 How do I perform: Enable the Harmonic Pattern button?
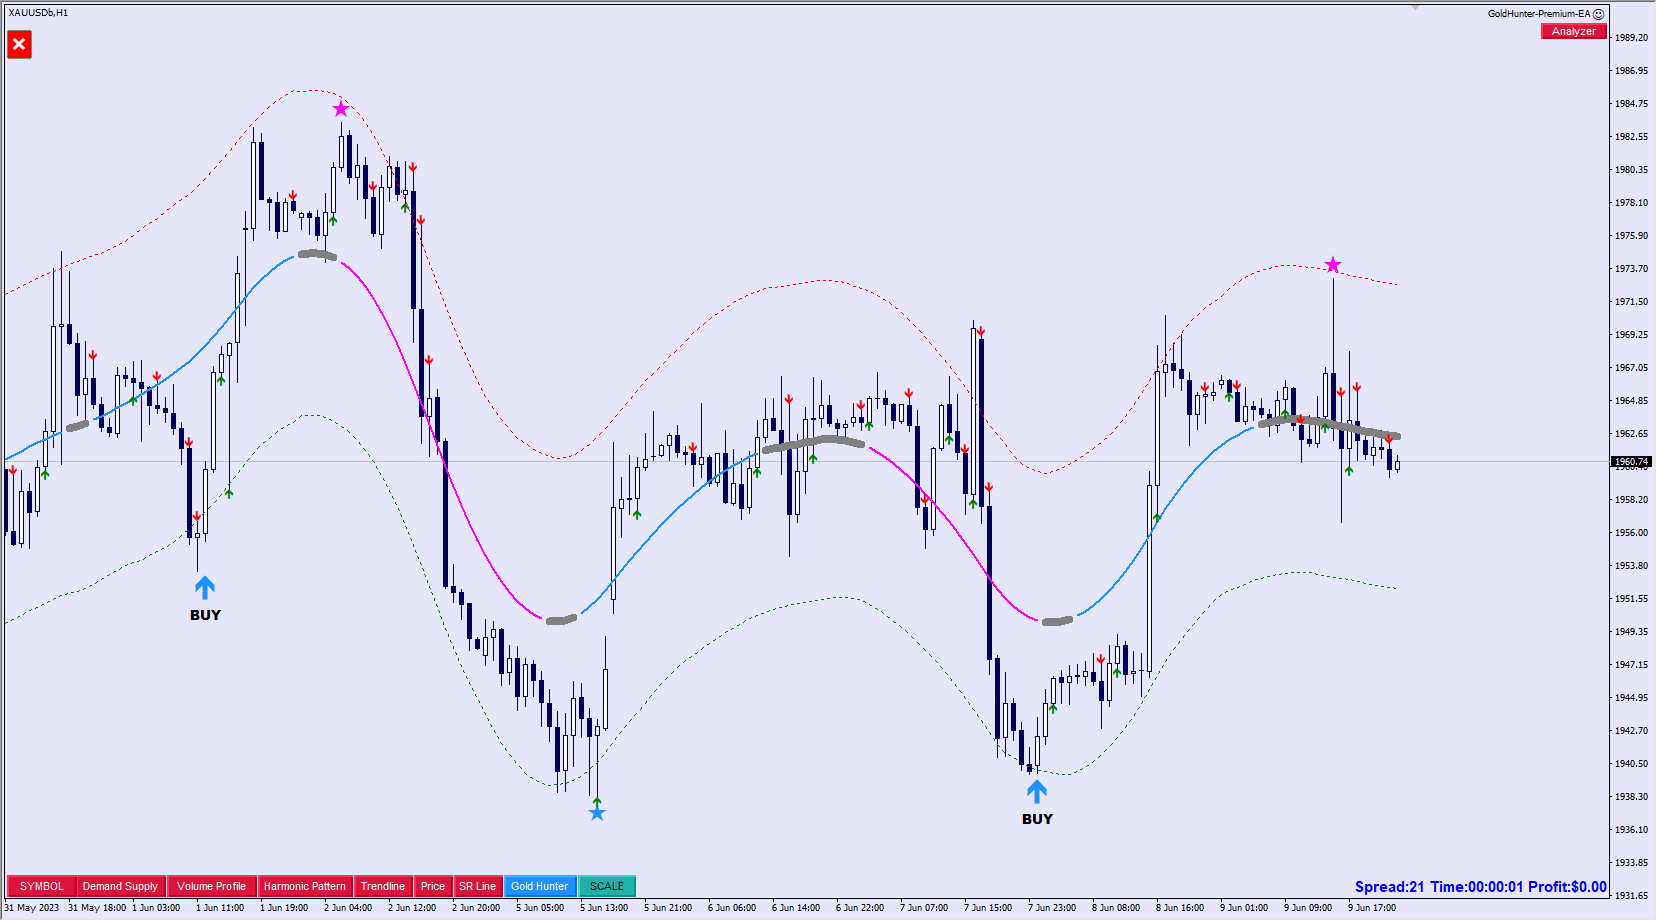pos(305,886)
